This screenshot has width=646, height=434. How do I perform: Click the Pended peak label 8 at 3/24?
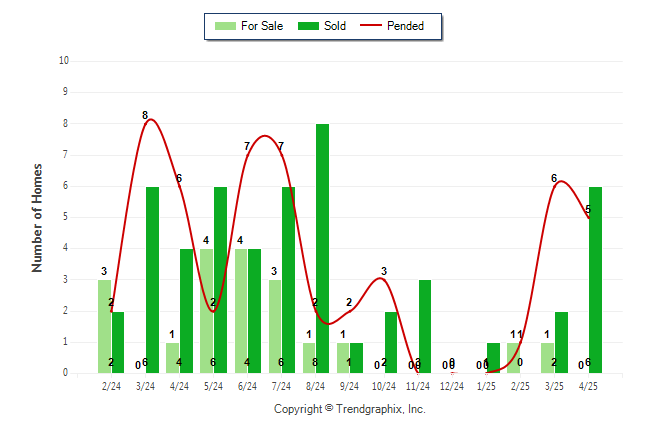[x=145, y=115]
